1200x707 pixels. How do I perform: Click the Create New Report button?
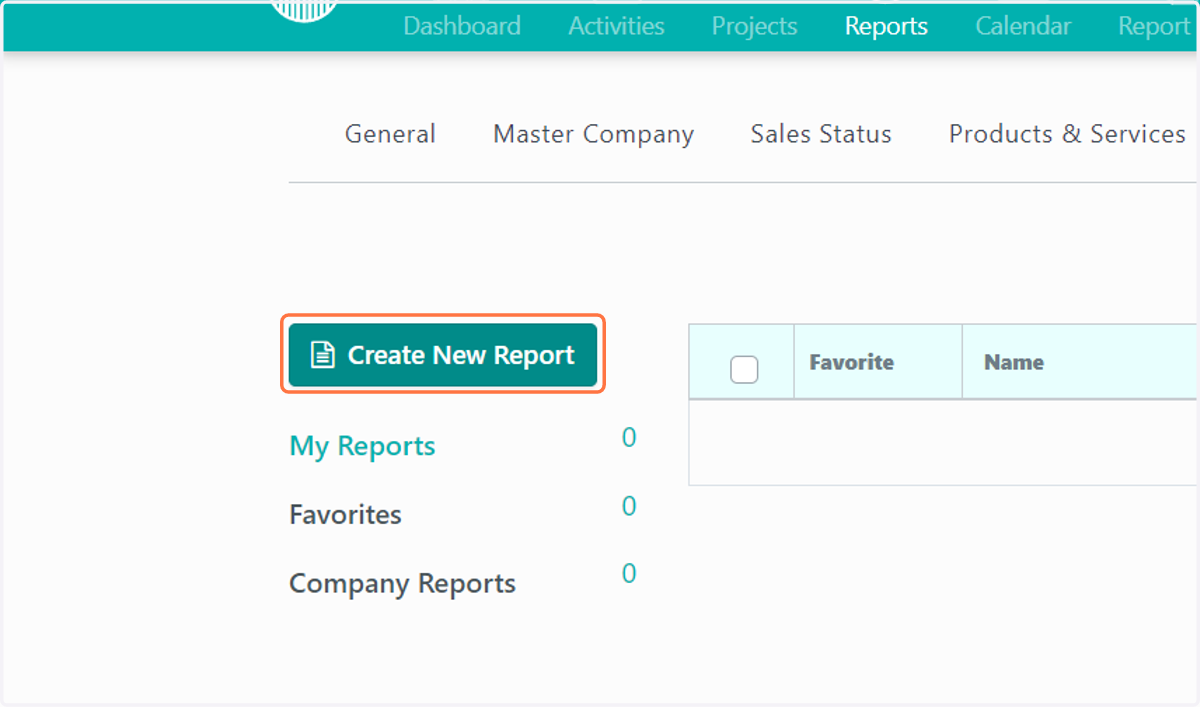click(442, 355)
